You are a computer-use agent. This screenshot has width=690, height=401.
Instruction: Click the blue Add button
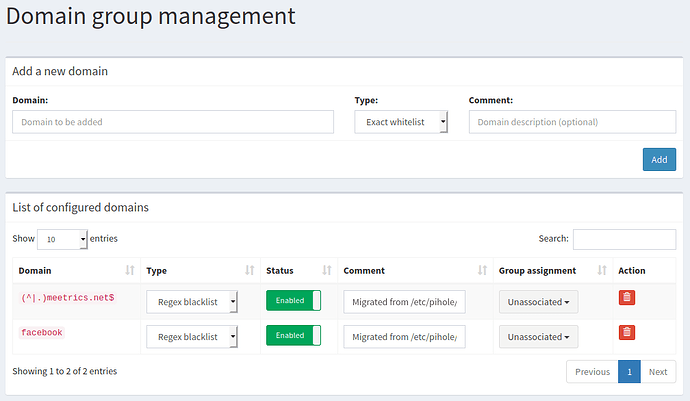tap(659, 160)
